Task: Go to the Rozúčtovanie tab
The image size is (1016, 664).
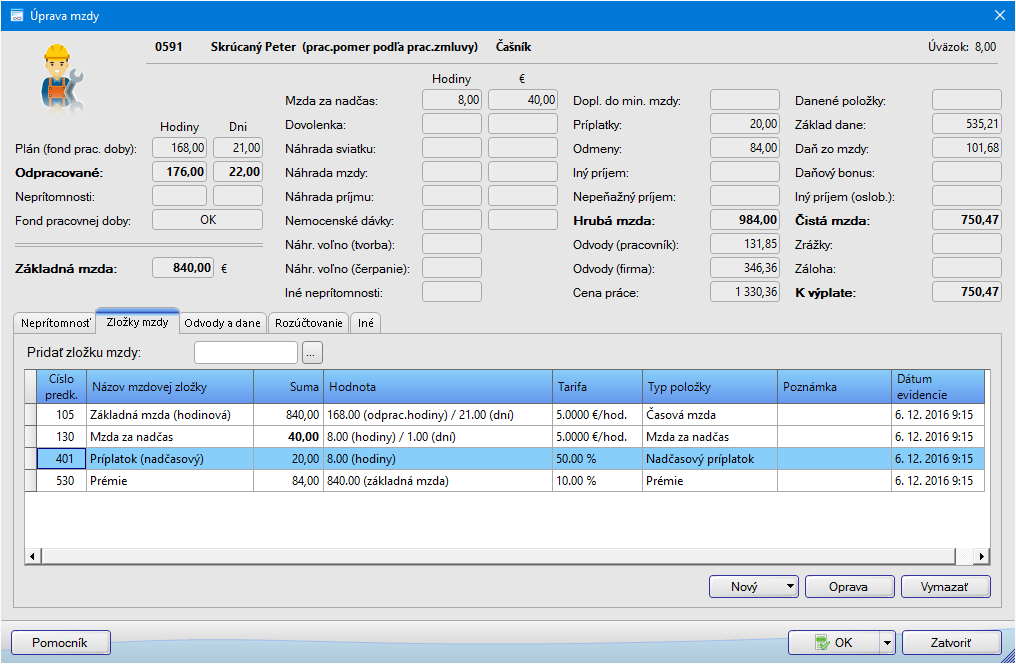Action: click(308, 323)
